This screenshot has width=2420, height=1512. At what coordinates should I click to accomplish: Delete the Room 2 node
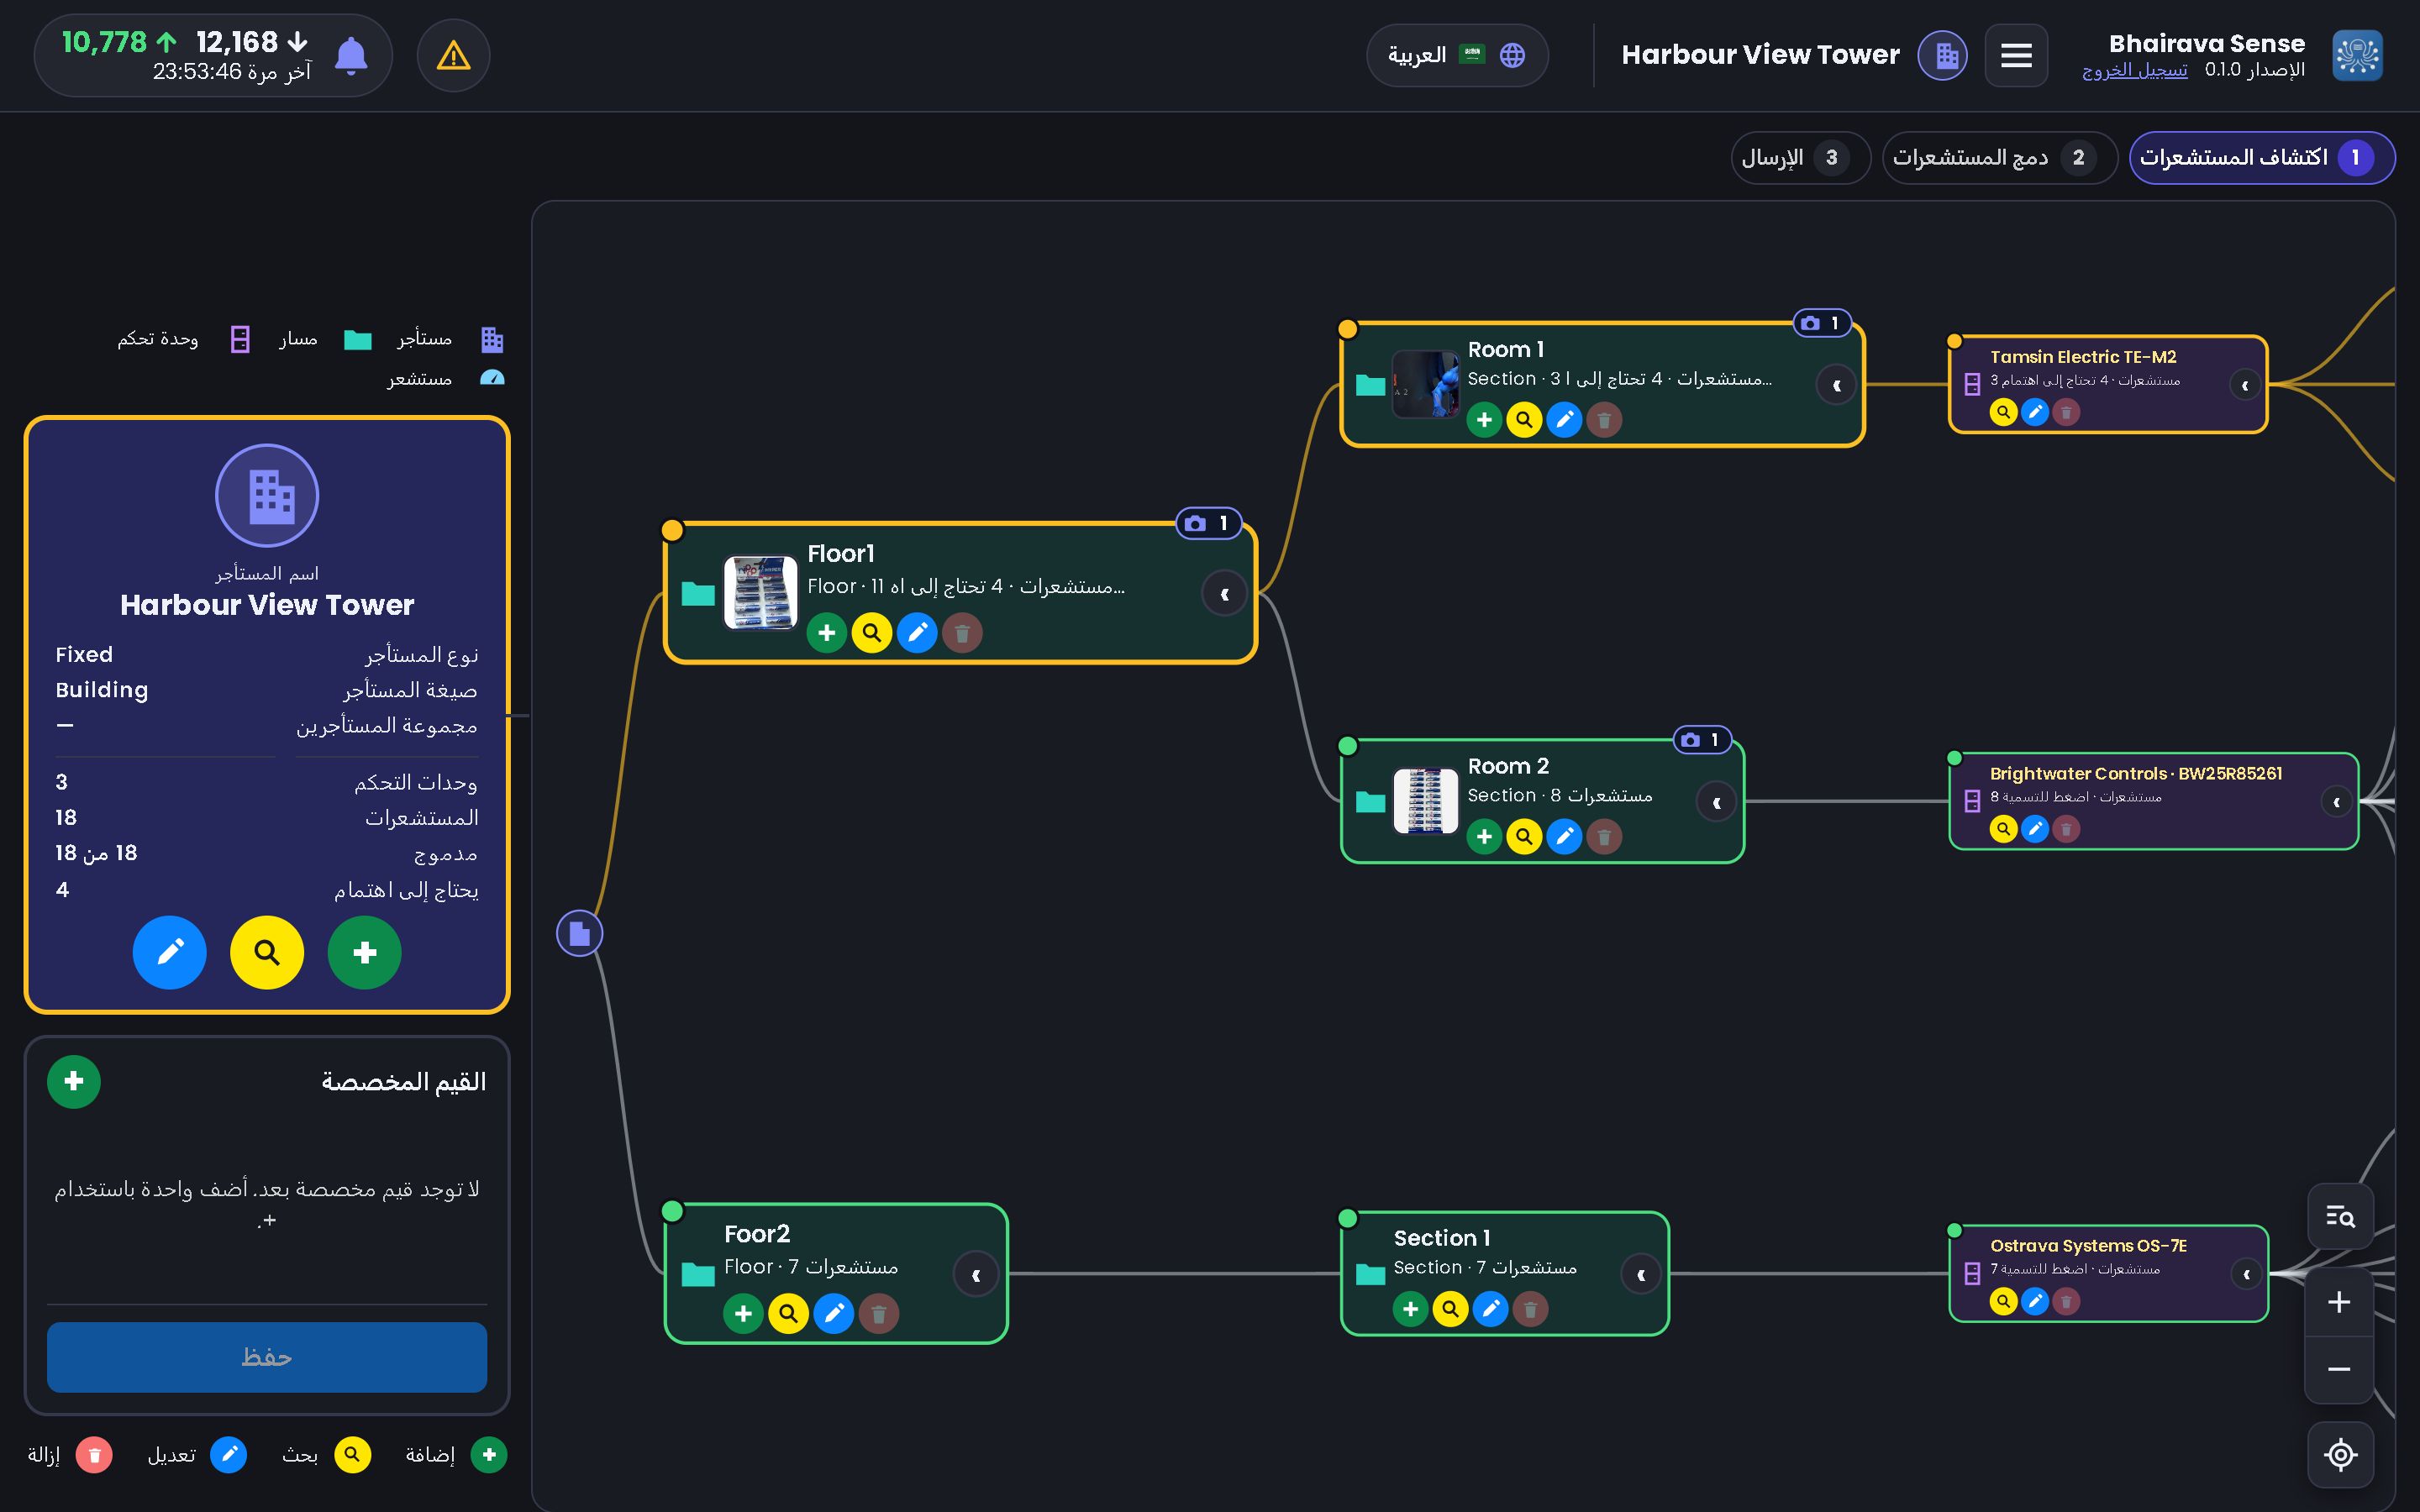1604,836
